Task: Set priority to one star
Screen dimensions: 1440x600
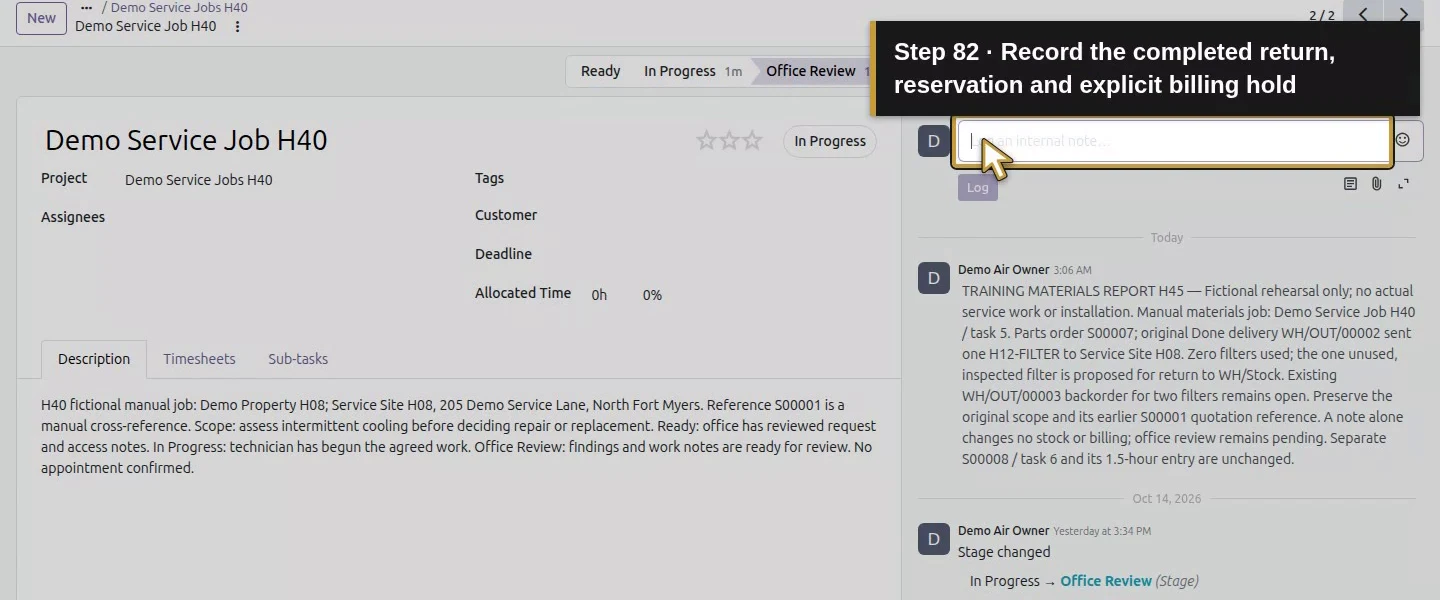Action: [x=706, y=141]
